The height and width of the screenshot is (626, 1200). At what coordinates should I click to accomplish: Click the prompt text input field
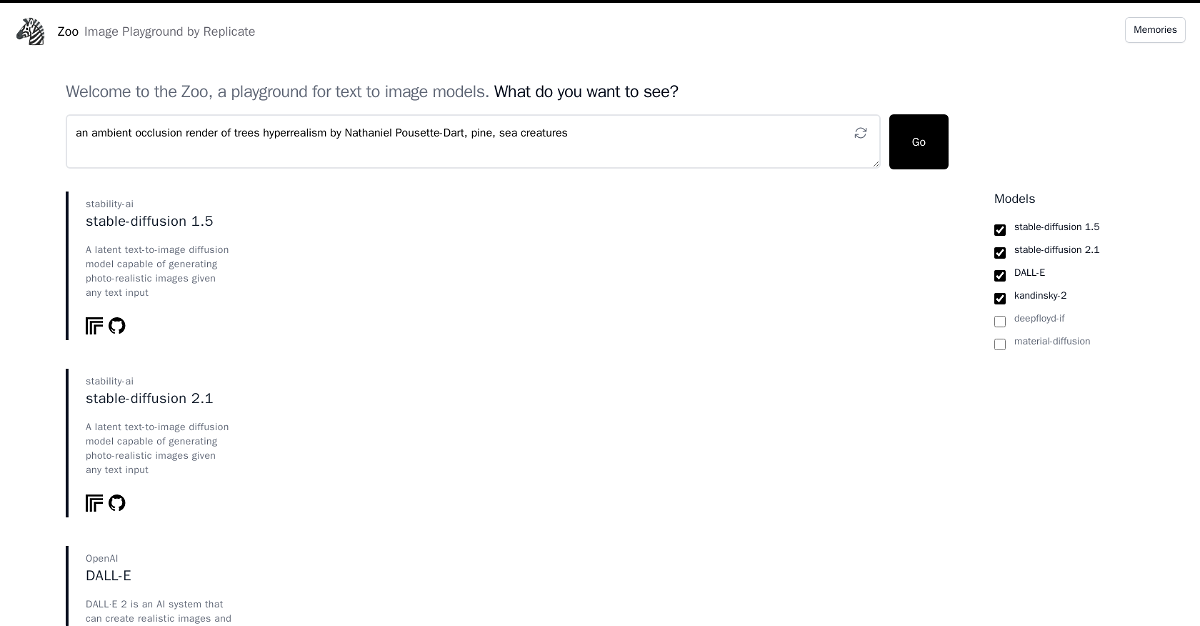click(473, 141)
